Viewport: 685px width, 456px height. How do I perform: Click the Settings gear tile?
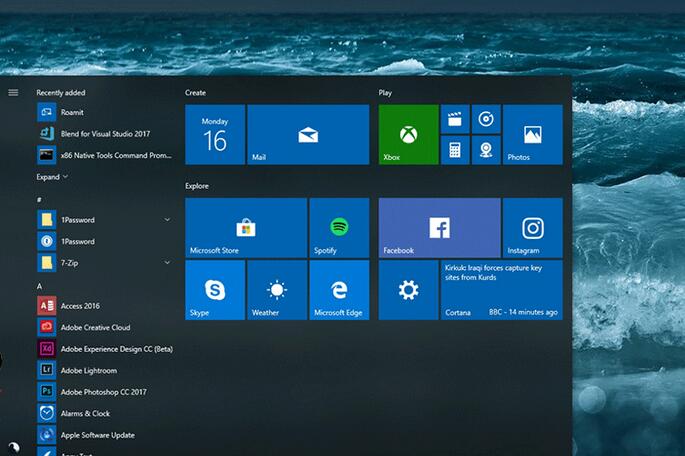point(408,290)
